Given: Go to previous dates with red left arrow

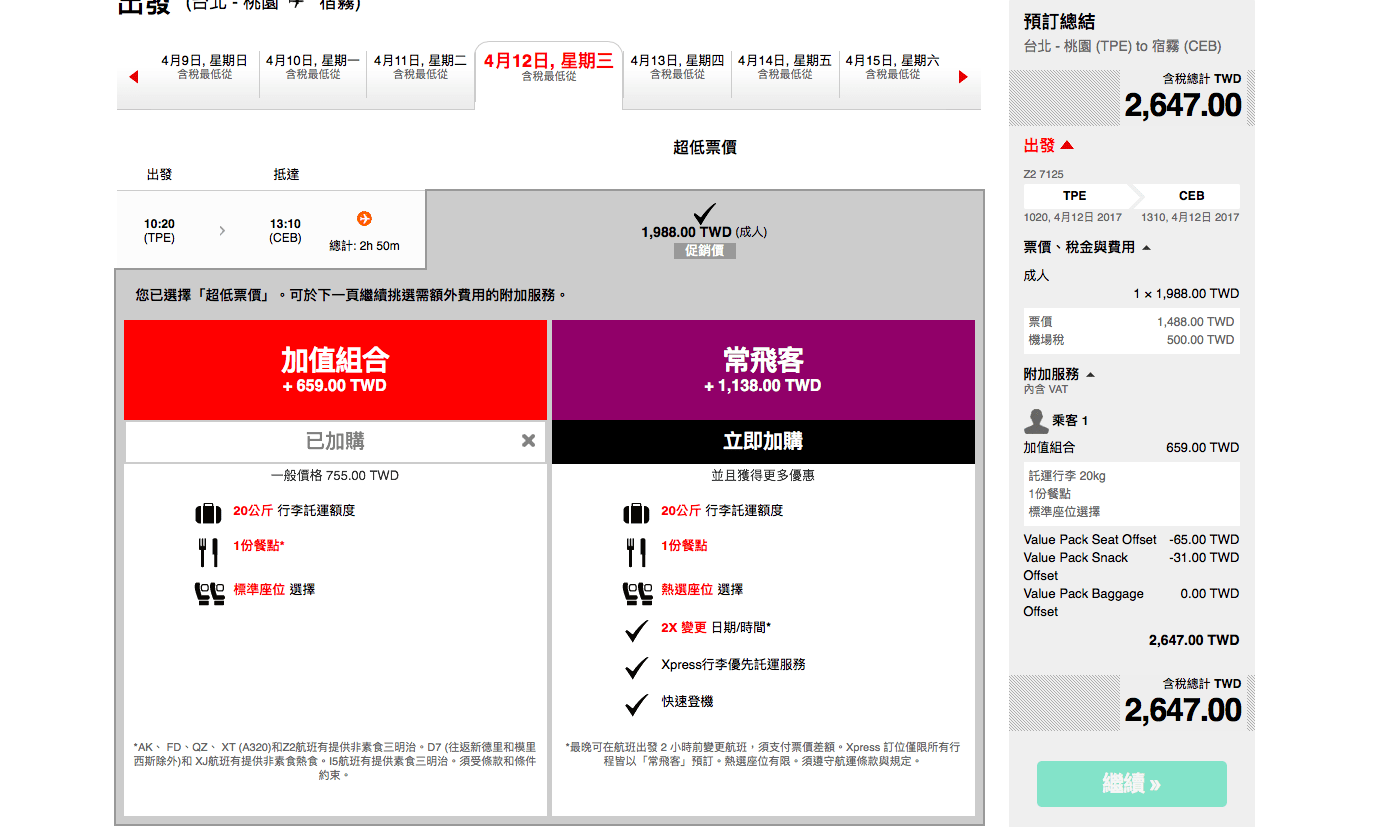Looking at the screenshot, I should (x=134, y=77).
